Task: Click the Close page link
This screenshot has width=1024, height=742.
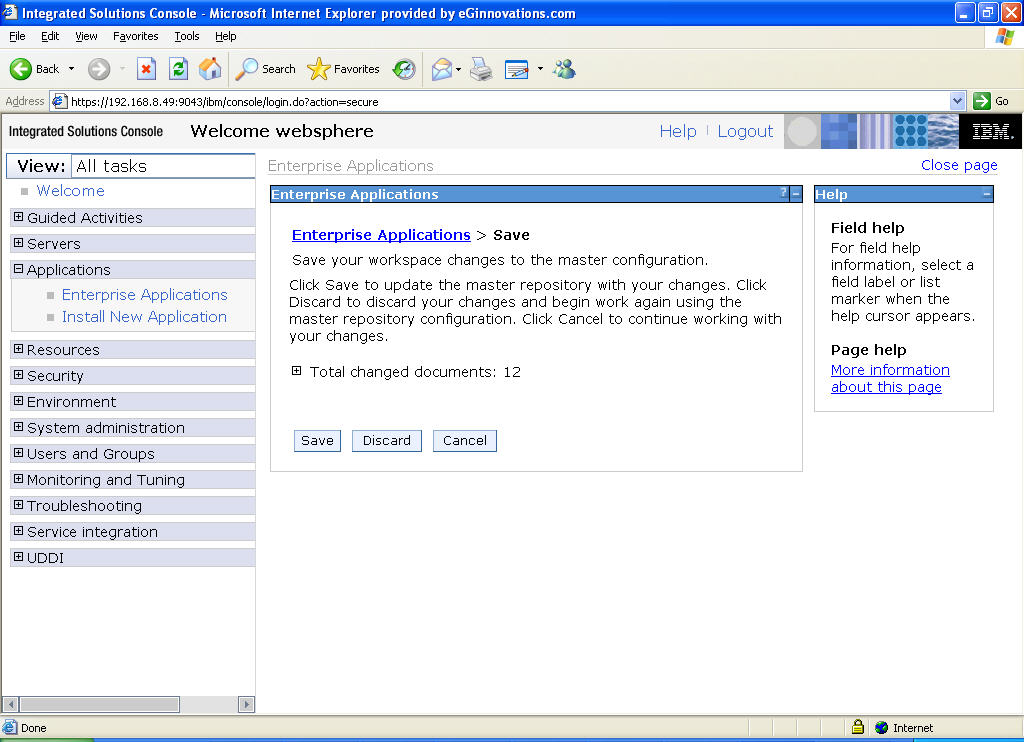Action: [959, 165]
